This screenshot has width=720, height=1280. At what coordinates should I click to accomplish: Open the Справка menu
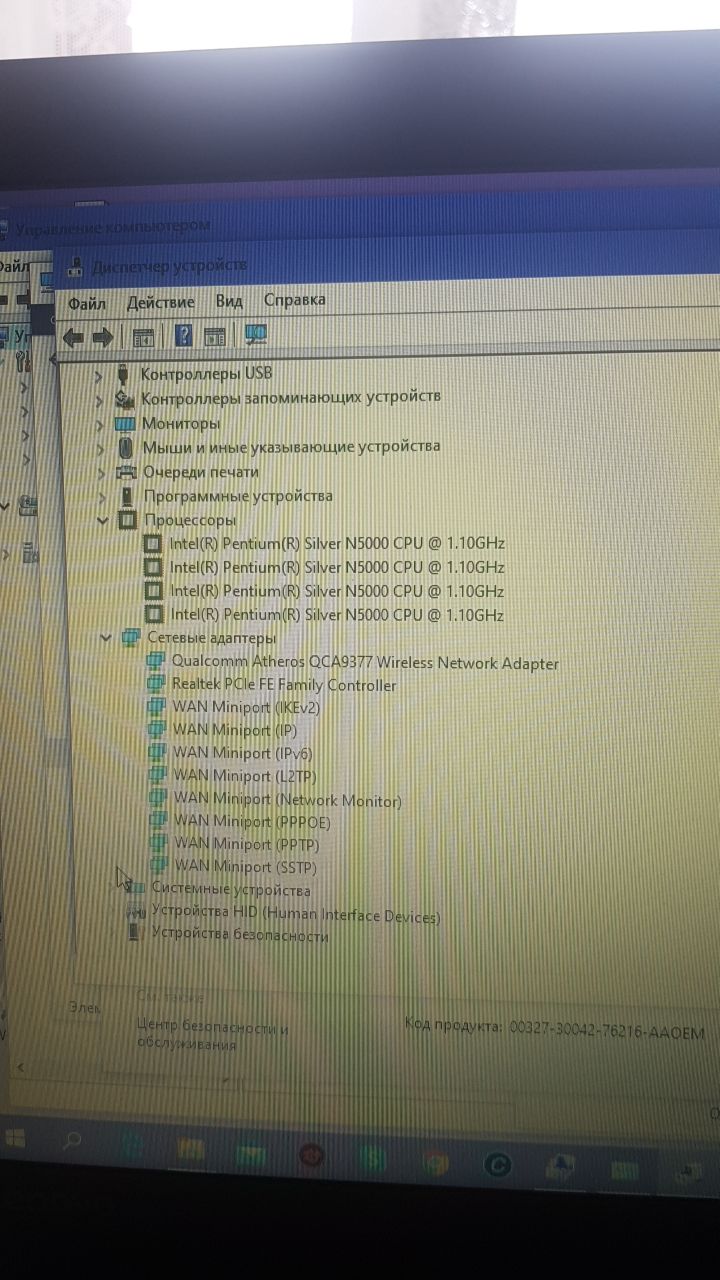click(x=294, y=299)
